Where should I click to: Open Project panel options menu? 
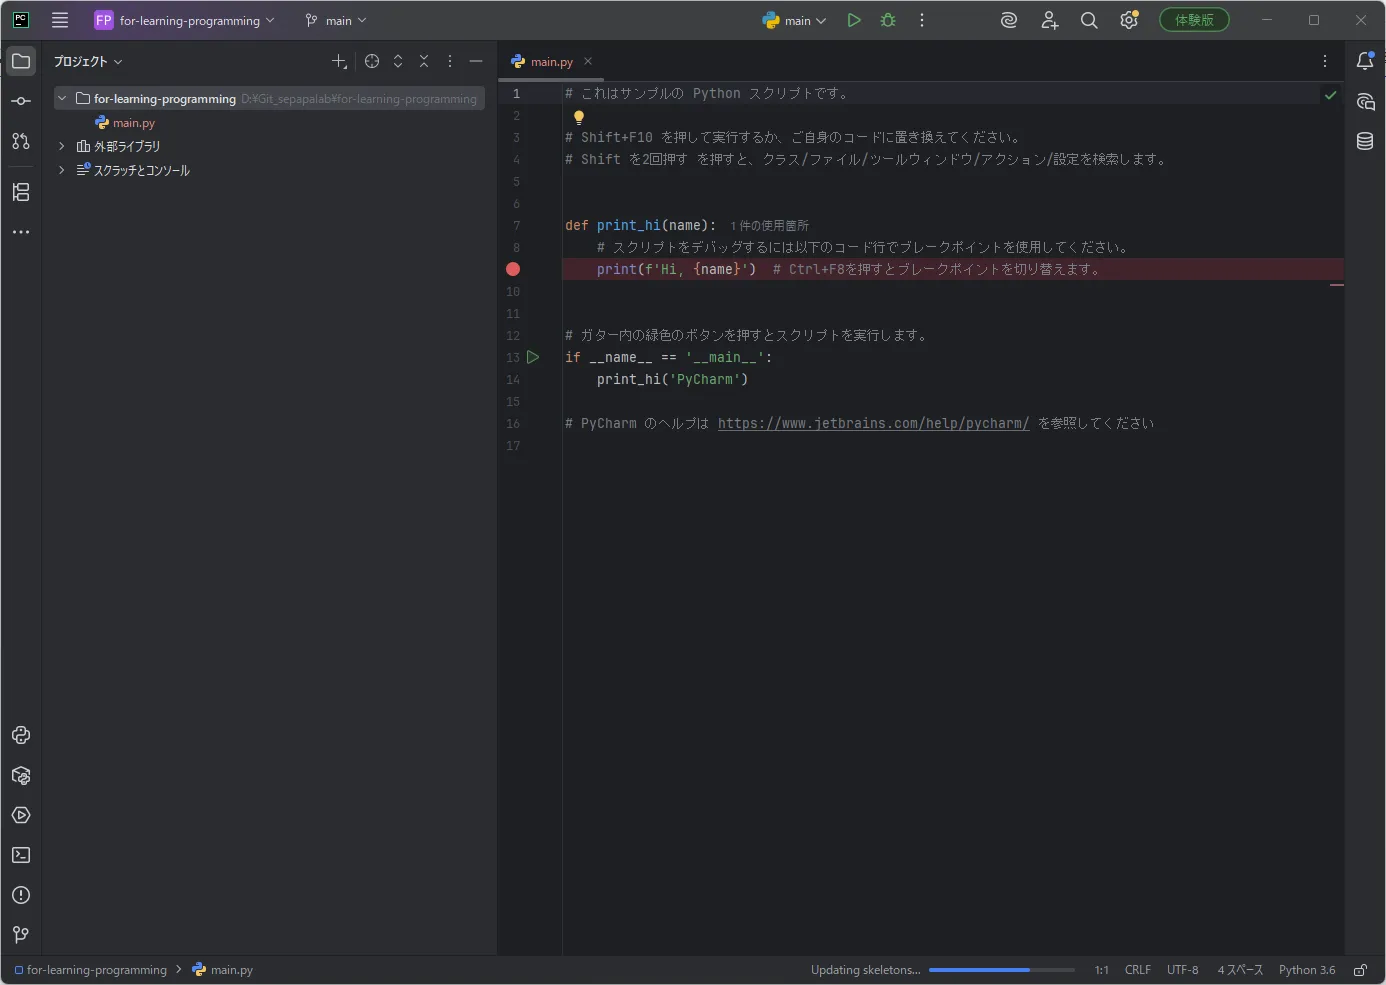[x=450, y=61]
